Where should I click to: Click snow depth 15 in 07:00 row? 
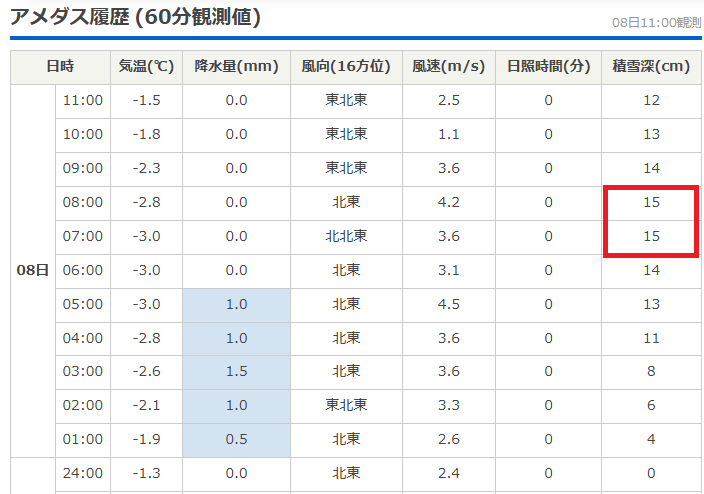click(651, 236)
